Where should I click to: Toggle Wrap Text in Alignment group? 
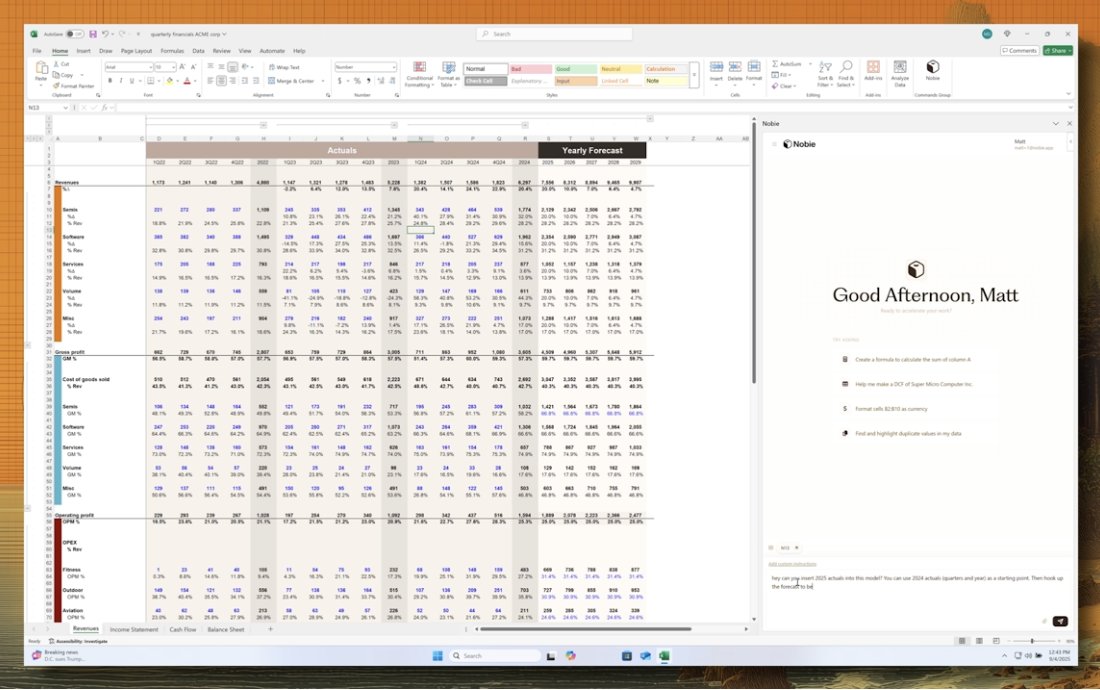[x=284, y=67]
